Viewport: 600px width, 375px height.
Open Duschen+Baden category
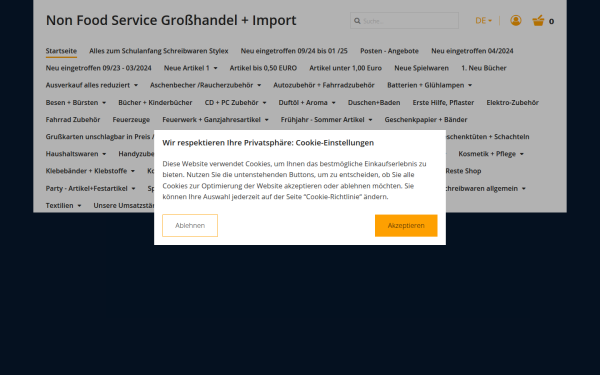(x=374, y=103)
